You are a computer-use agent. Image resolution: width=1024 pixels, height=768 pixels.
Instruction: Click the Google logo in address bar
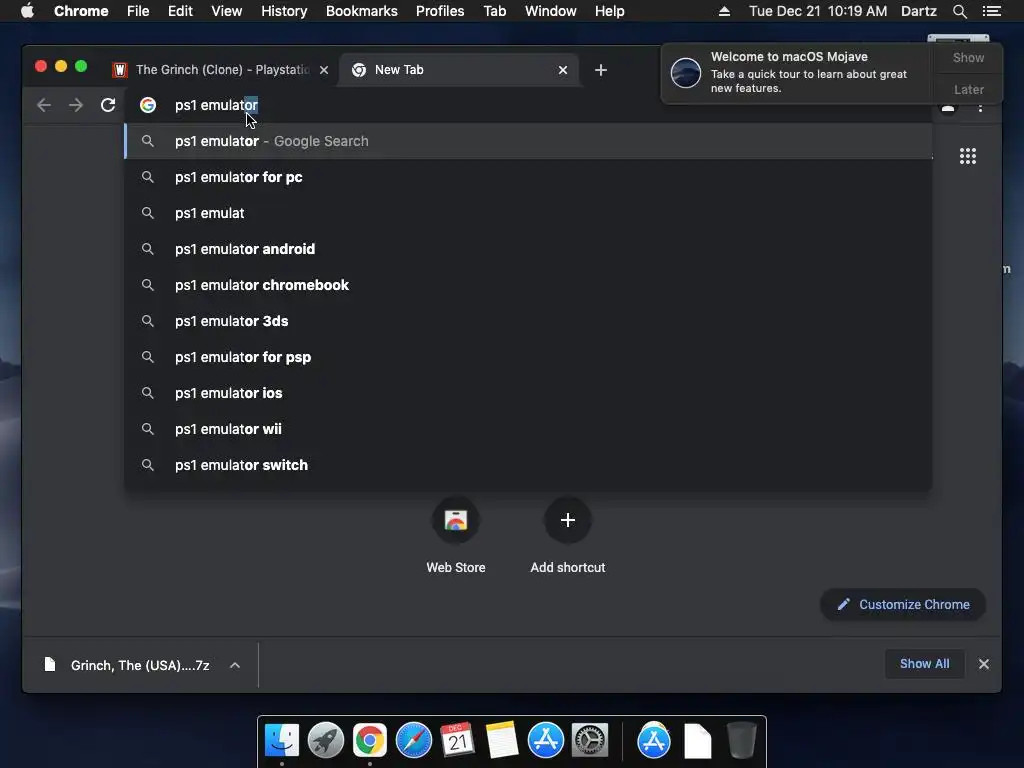point(148,105)
